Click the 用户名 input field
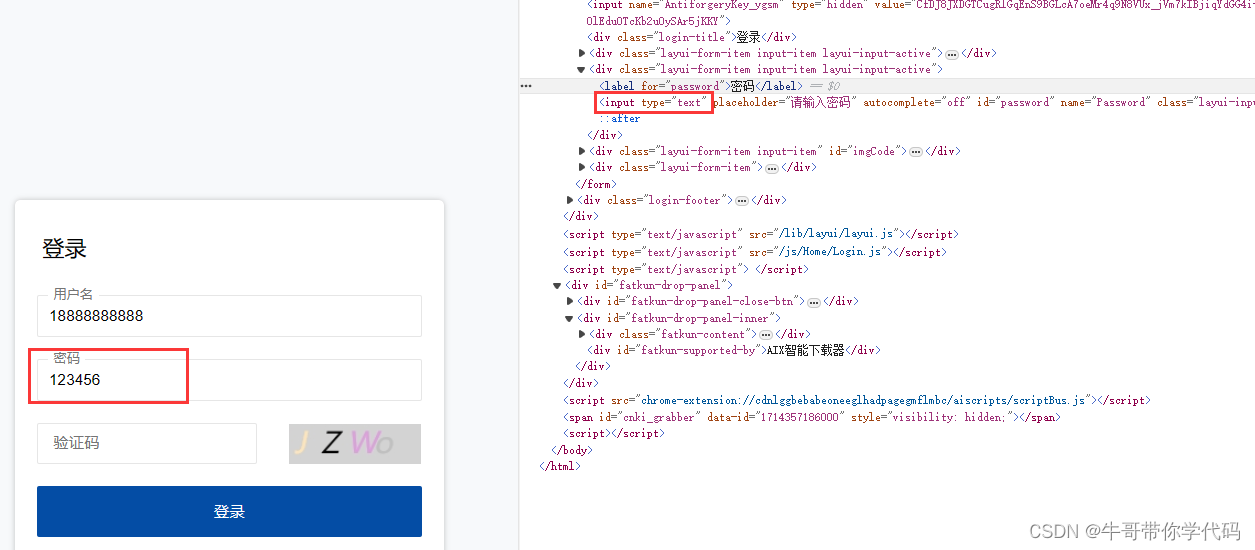The width and height of the screenshot is (1255, 550). (229, 316)
